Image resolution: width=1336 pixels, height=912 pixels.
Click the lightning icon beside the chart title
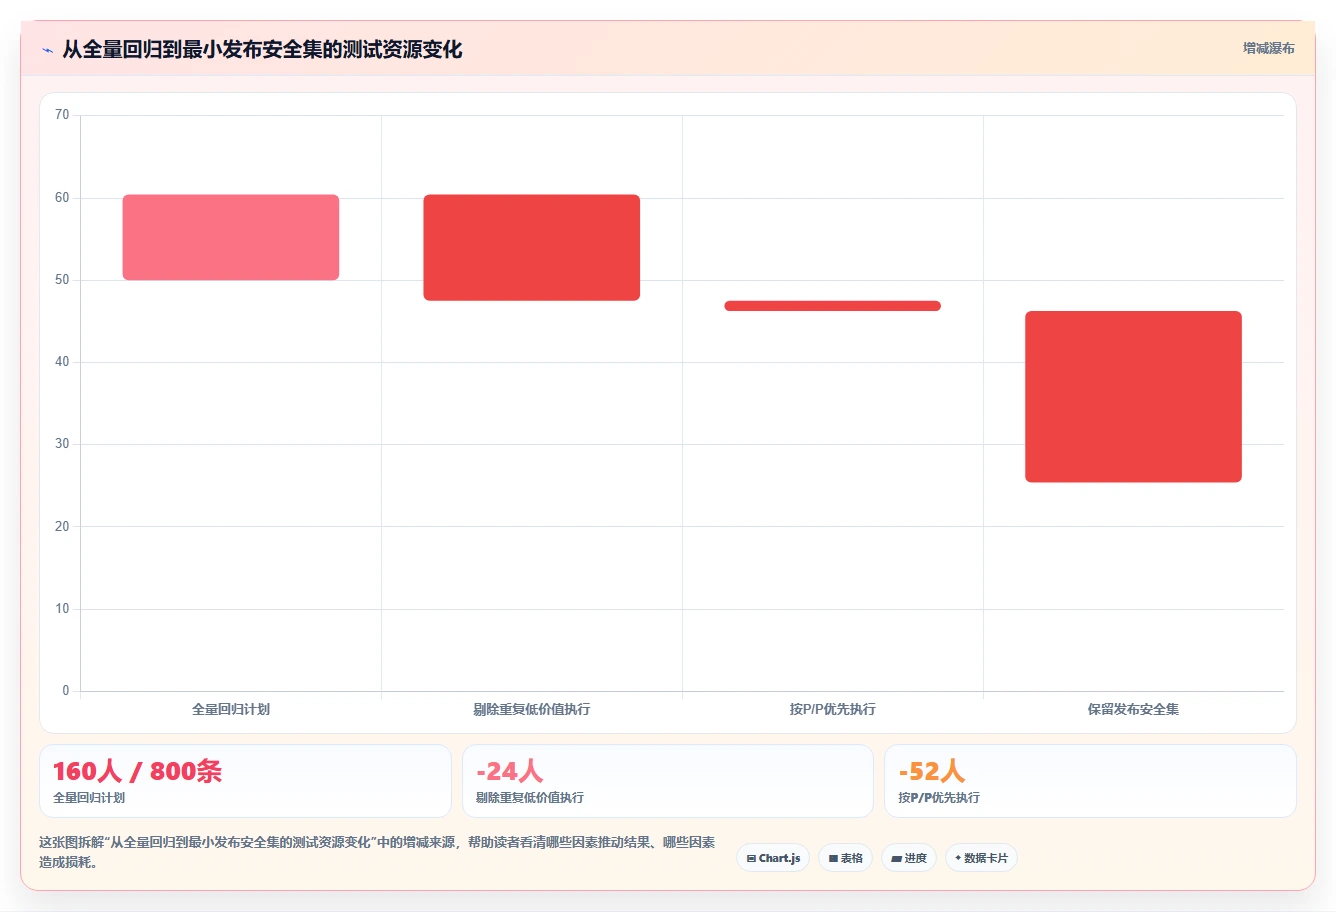click(x=47, y=50)
